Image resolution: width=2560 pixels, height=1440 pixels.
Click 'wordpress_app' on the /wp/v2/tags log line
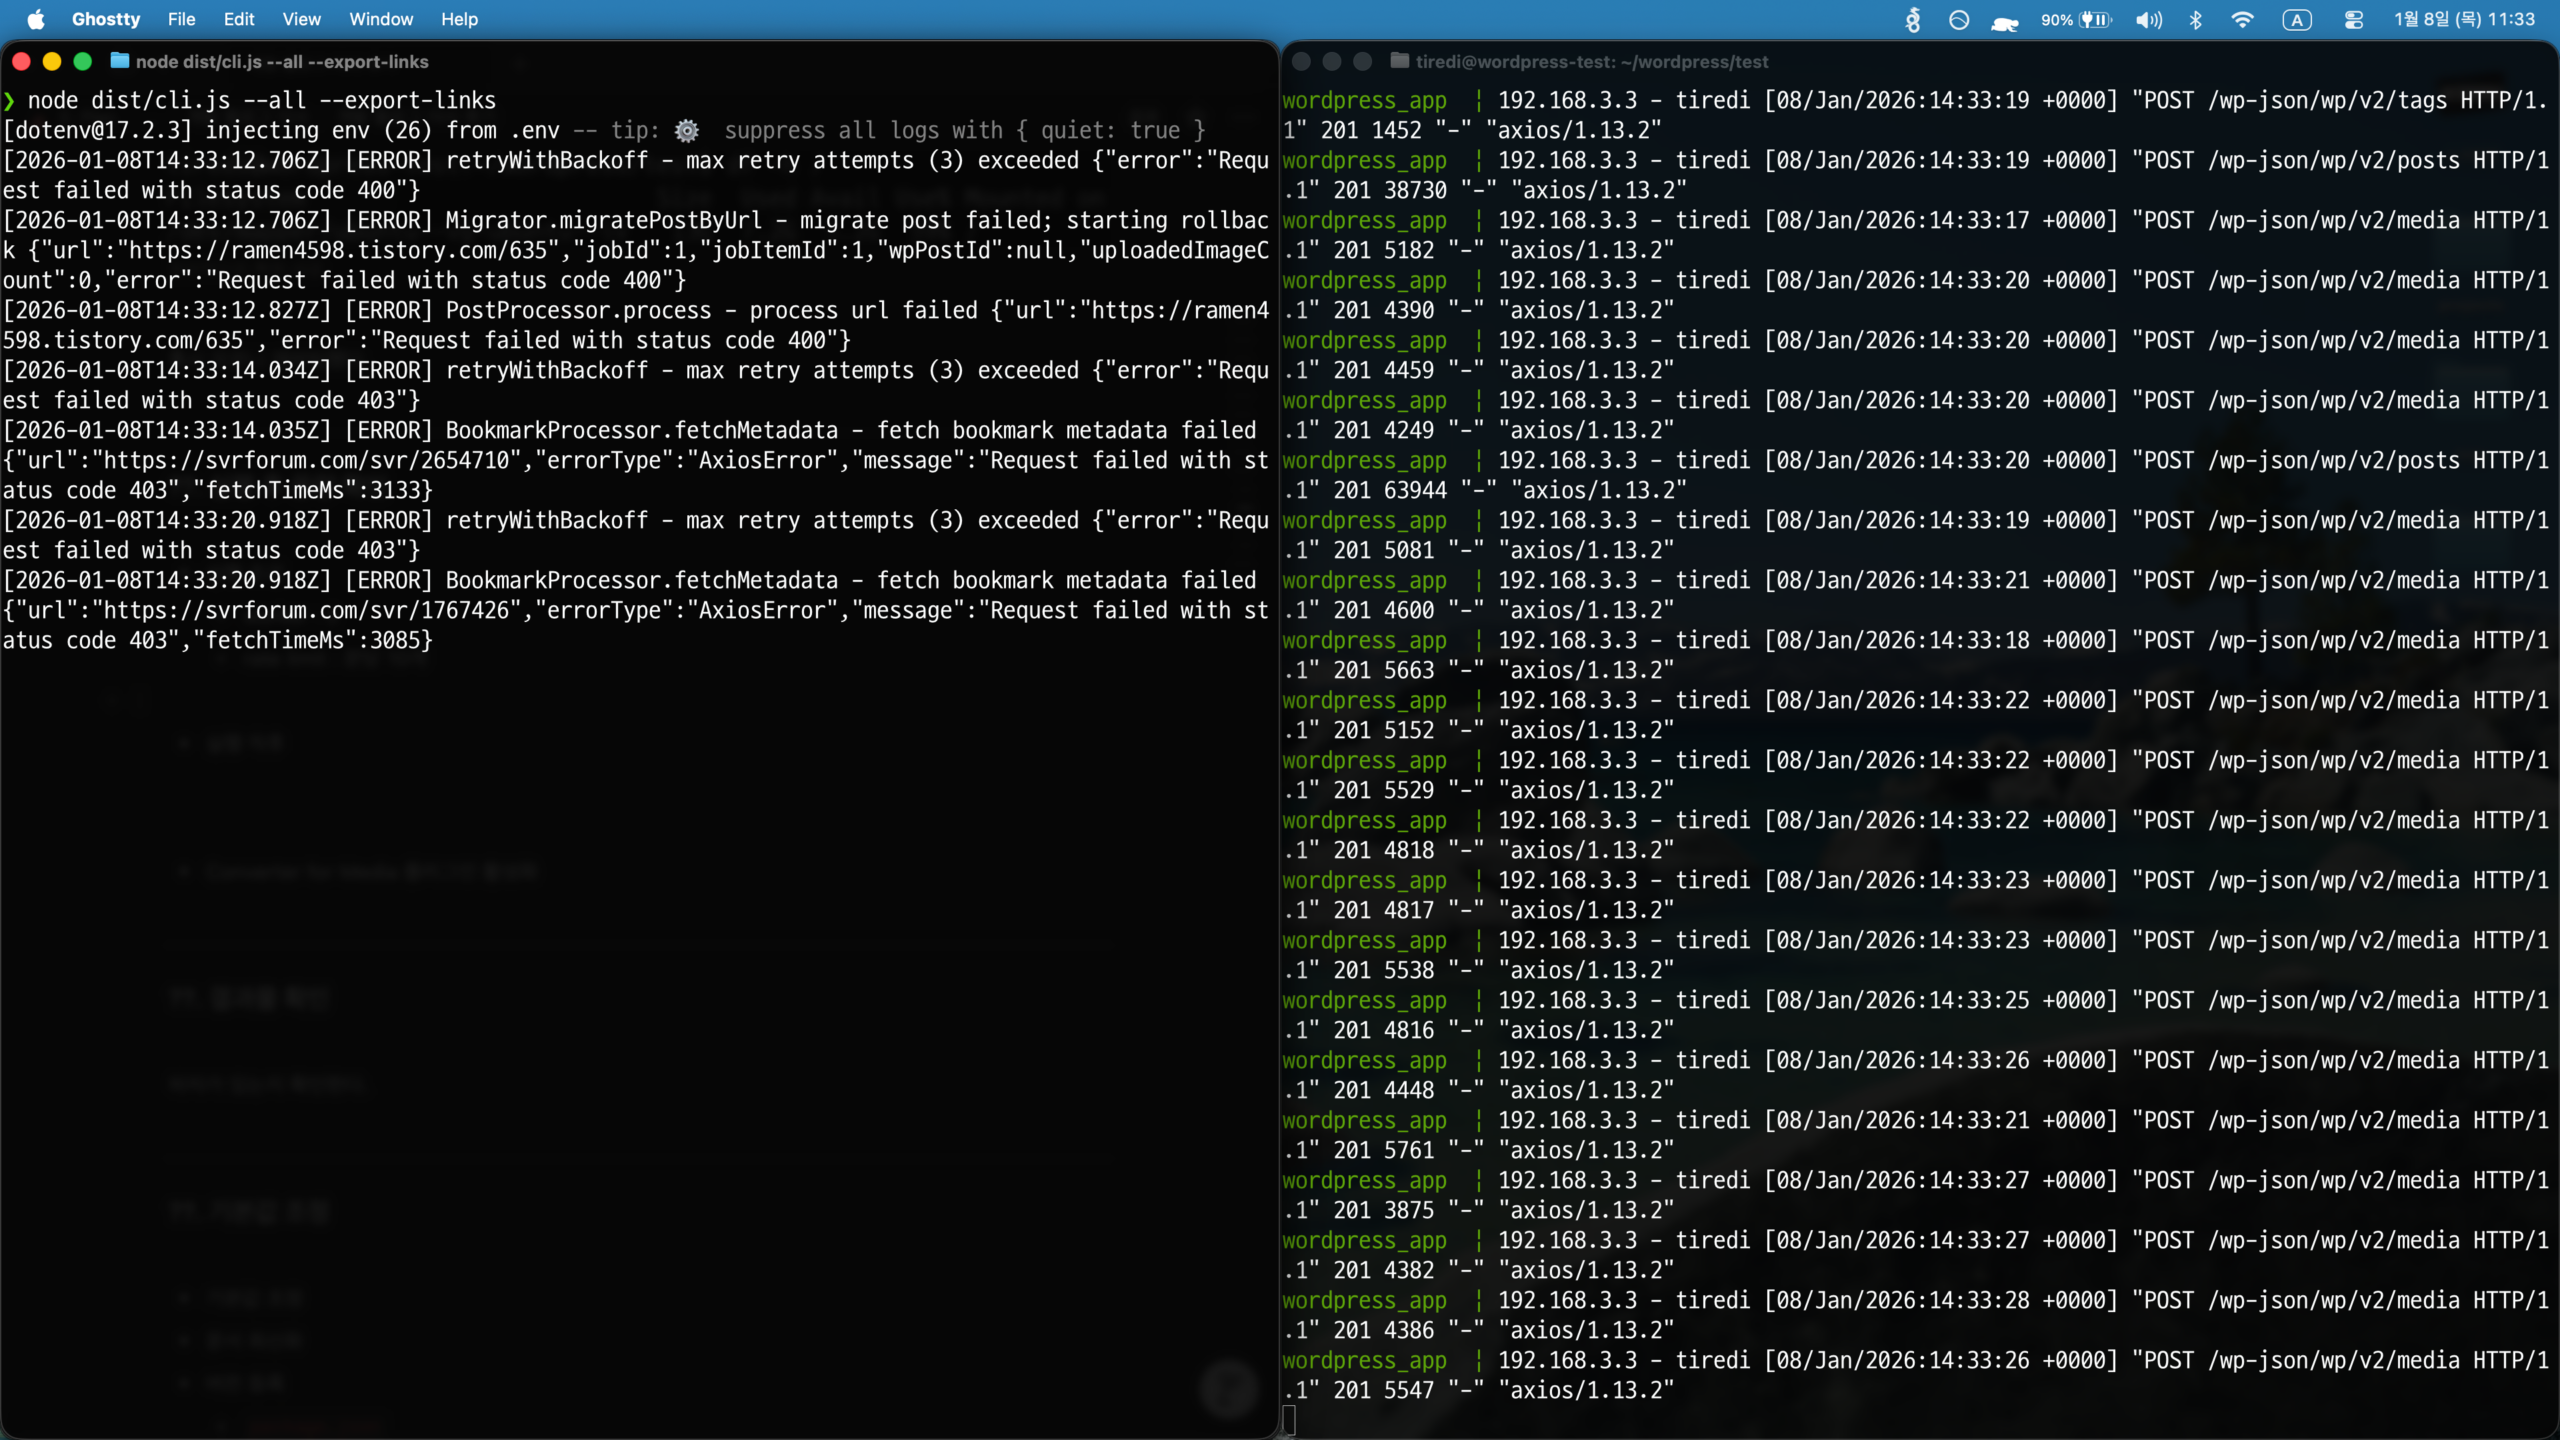click(1365, 100)
